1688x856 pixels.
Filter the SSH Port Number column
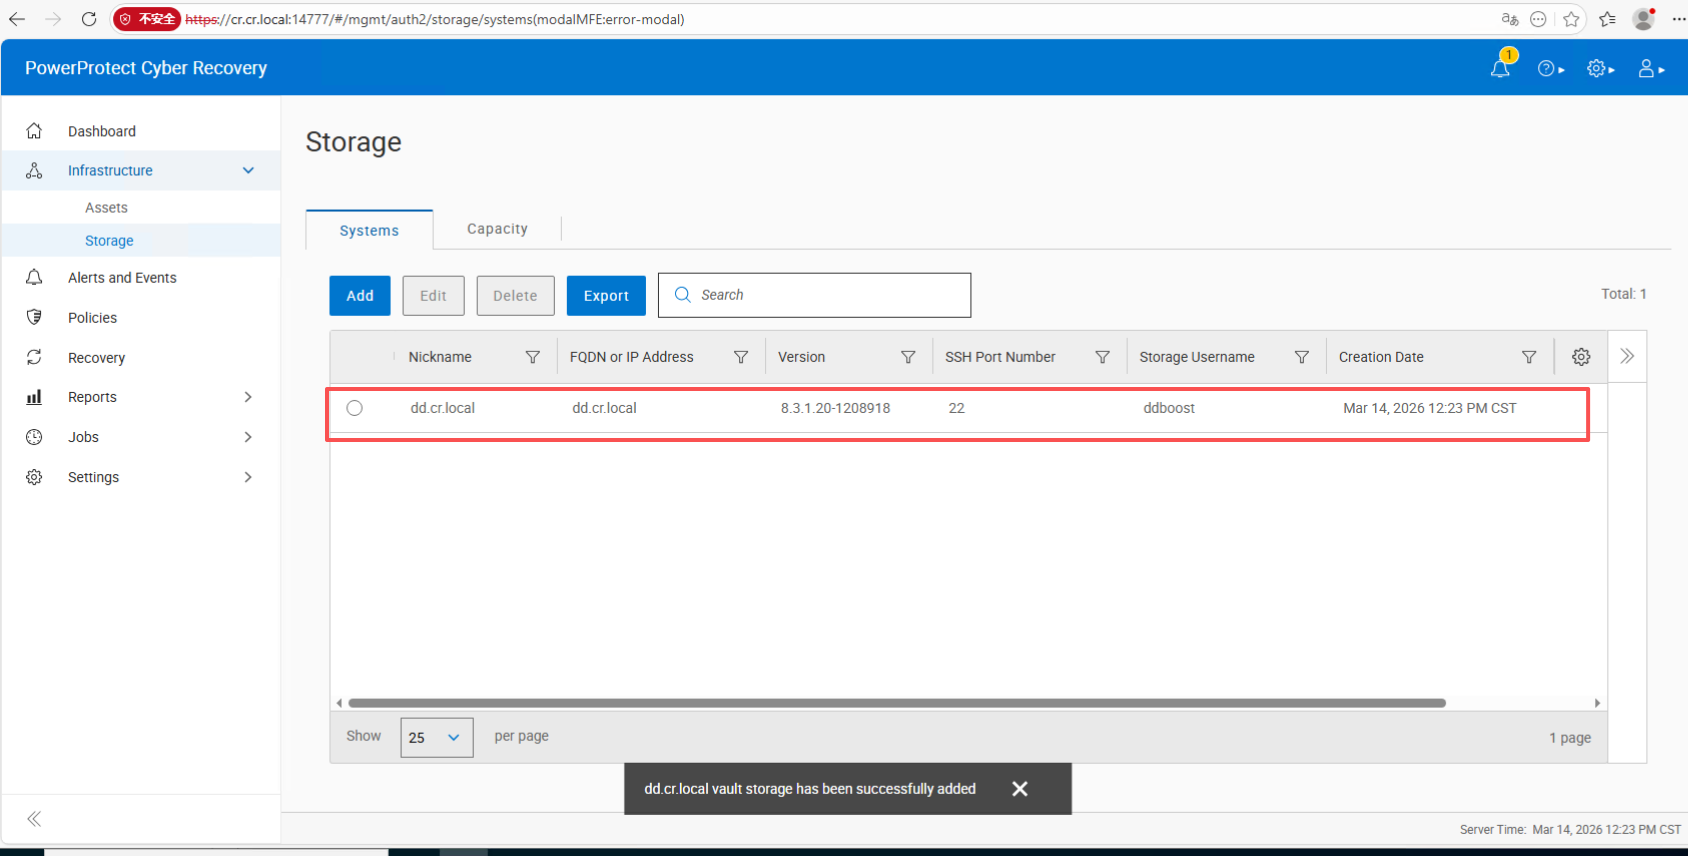coord(1102,357)
